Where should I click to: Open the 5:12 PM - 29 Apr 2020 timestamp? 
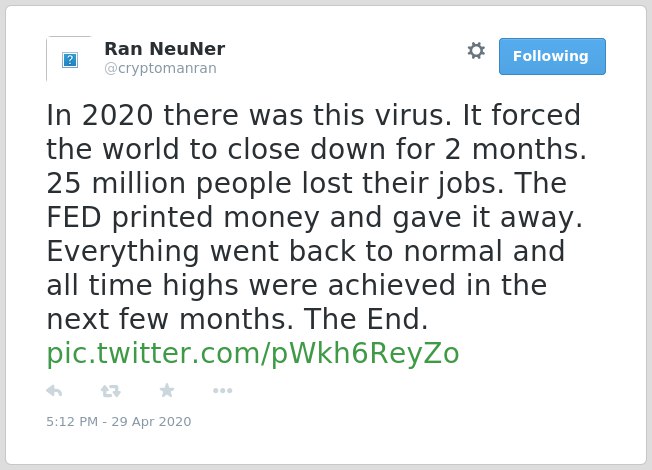click(119, 422)
